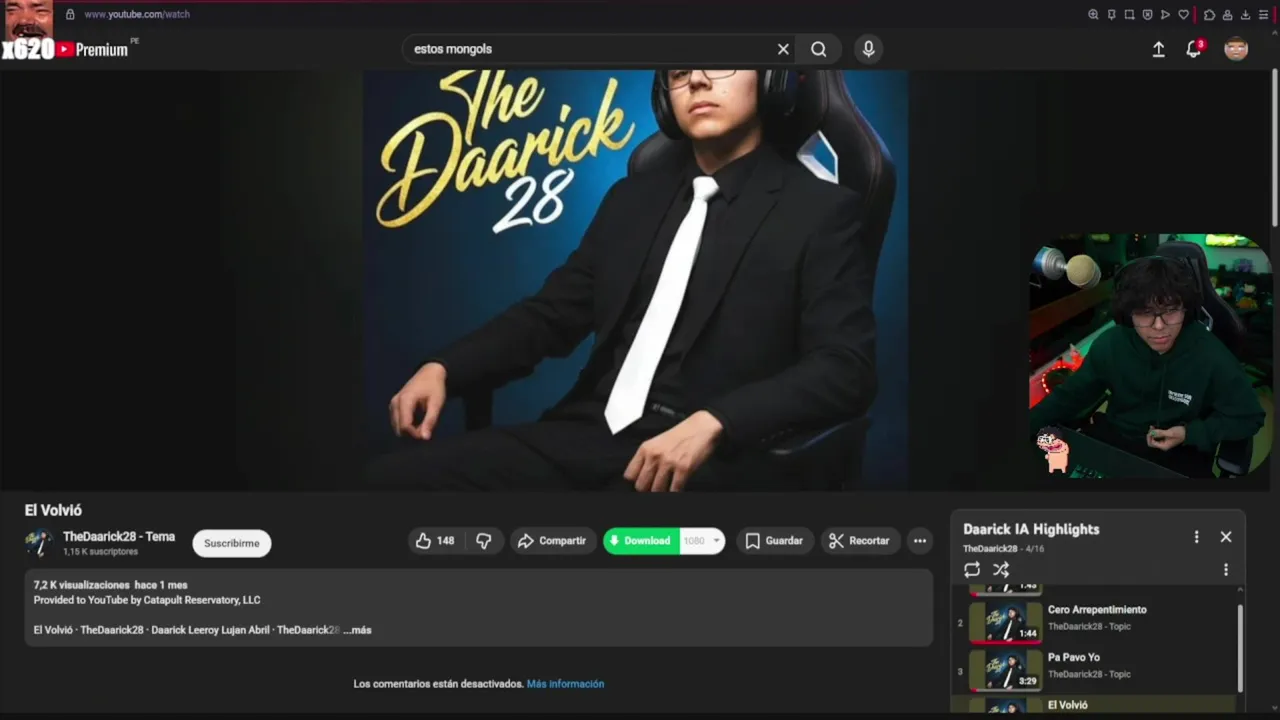Open the menu beside the shuffle row
The height and width of the screenshot is (720, 1280).
pos(1226,570)
